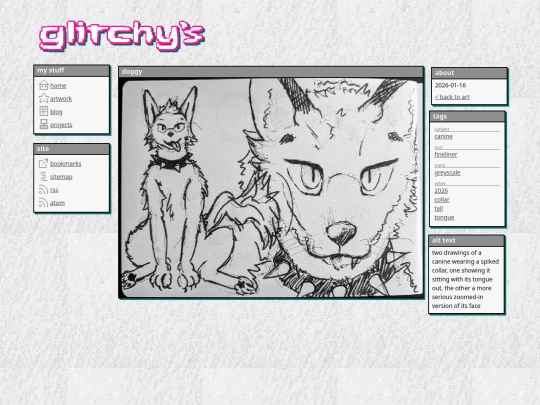Select the fineliner tag
Viewport: 540px width, 405px height.
[x=446, y=155]
